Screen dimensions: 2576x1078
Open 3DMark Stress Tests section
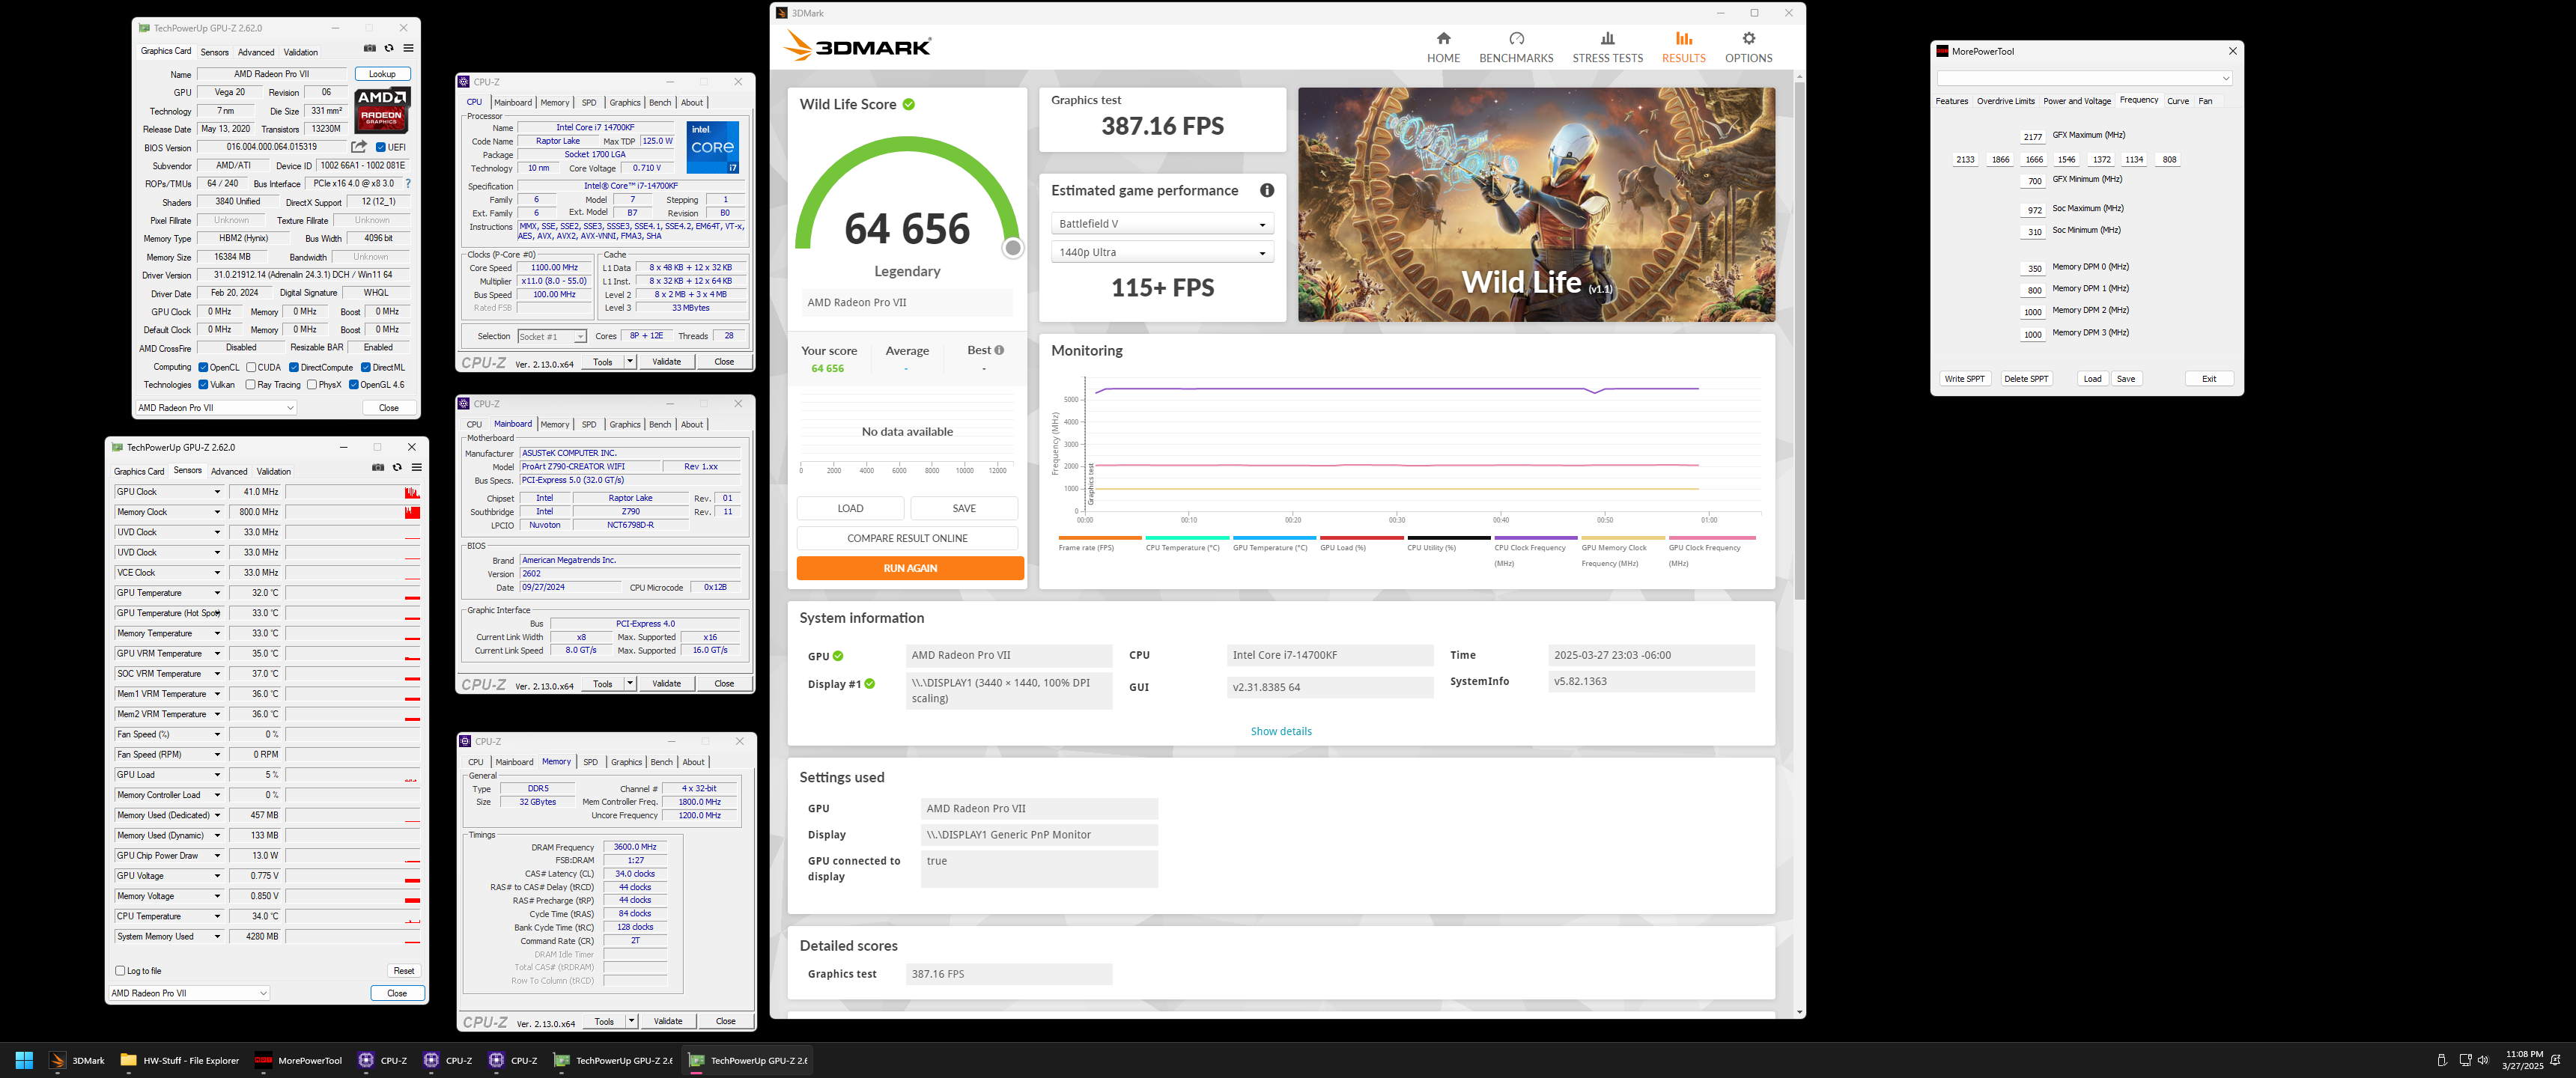1607,47
